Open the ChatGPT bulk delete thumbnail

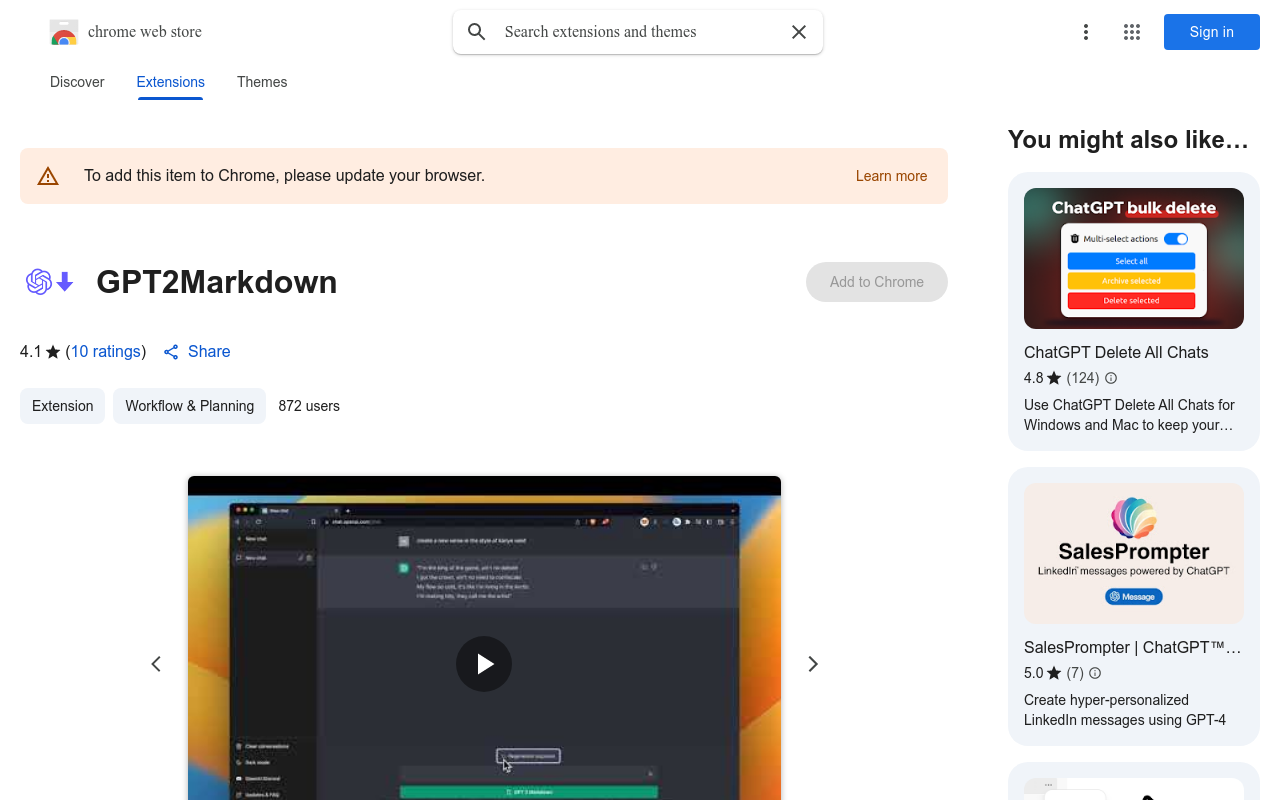click(x=1134, y=258)
